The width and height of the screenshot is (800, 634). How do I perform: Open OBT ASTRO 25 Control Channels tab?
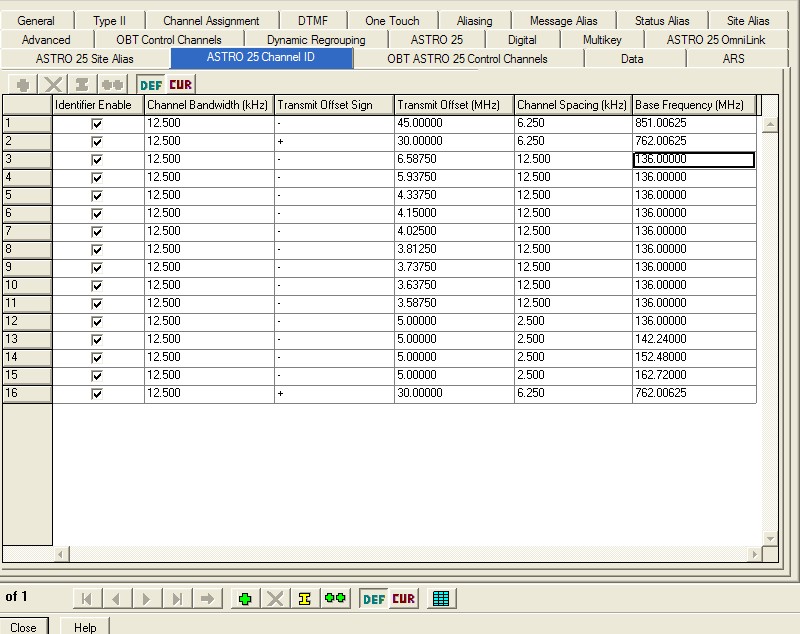(x=467, y=59)
